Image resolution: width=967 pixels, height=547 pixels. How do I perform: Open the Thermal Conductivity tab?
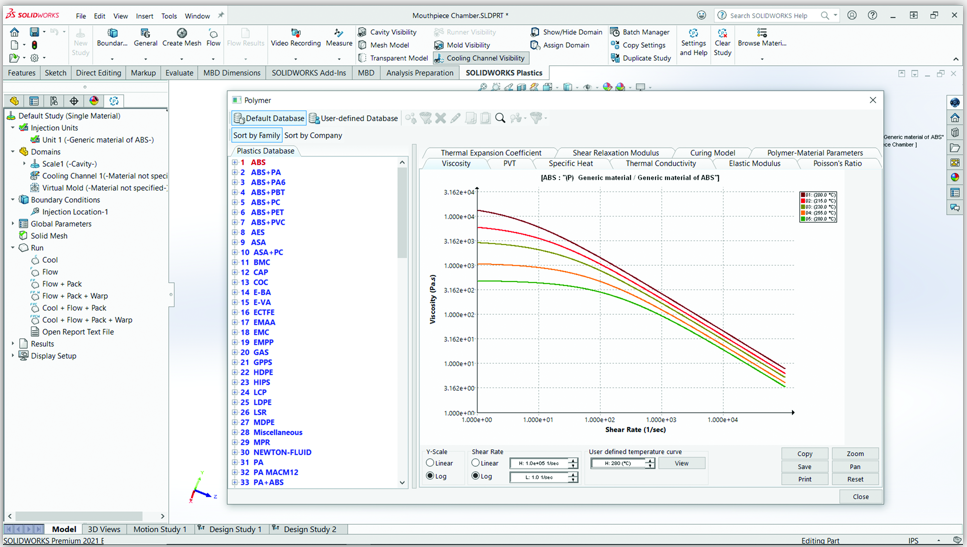[660, 163]
